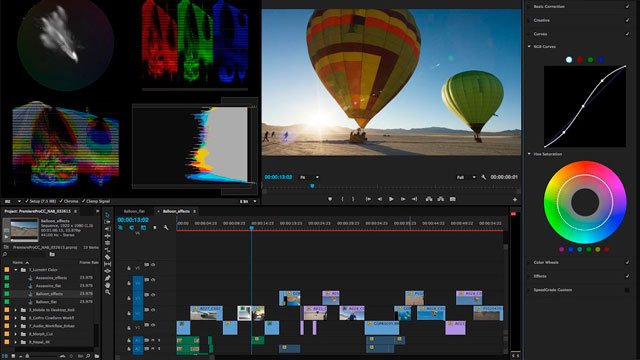Screen dimensions: 640x360
Task: Select the blue curve channel
Action: coord(601,60)
